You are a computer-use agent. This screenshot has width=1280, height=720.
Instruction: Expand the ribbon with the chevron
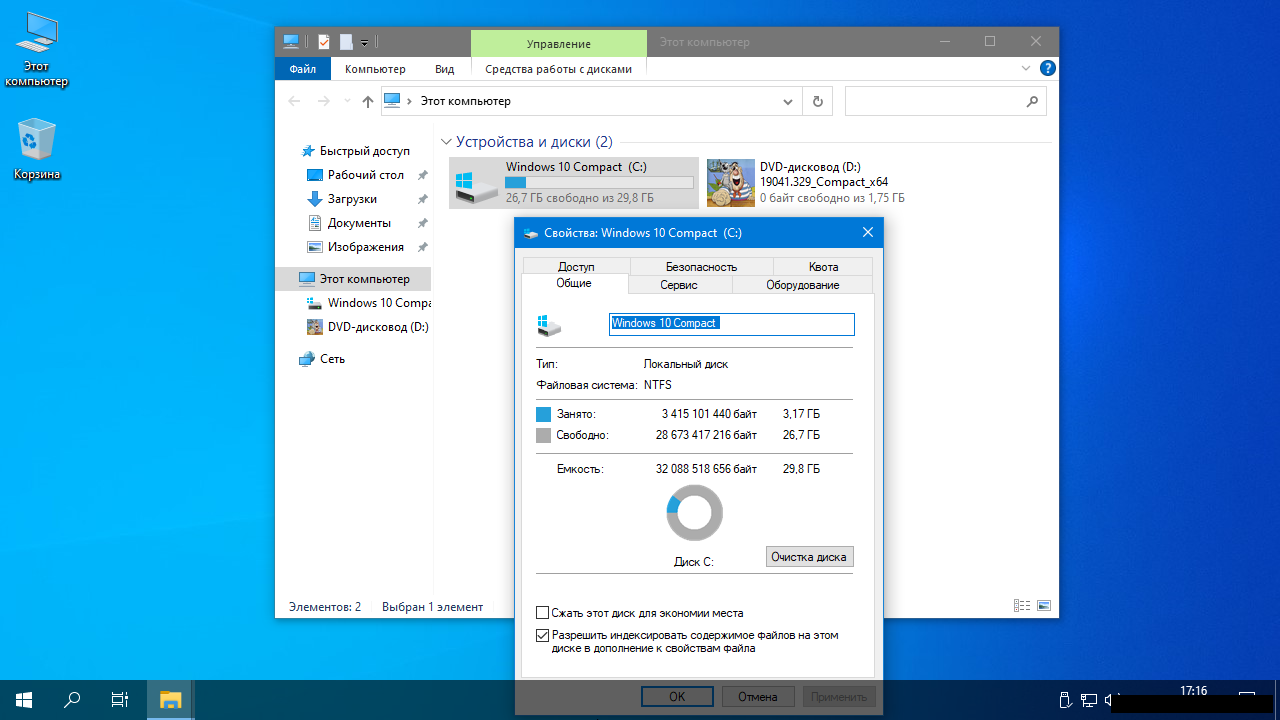pos(1026,69)
